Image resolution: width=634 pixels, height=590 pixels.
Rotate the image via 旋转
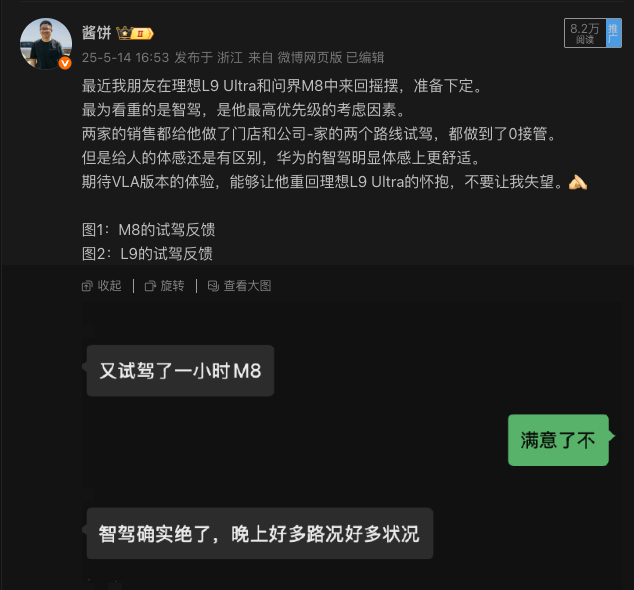pyautogui.click(x=165, y=286)
